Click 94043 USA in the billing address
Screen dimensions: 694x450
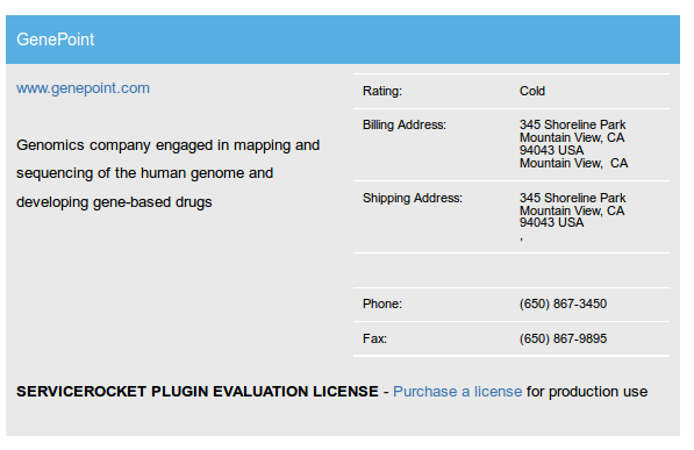click(551, 150)
